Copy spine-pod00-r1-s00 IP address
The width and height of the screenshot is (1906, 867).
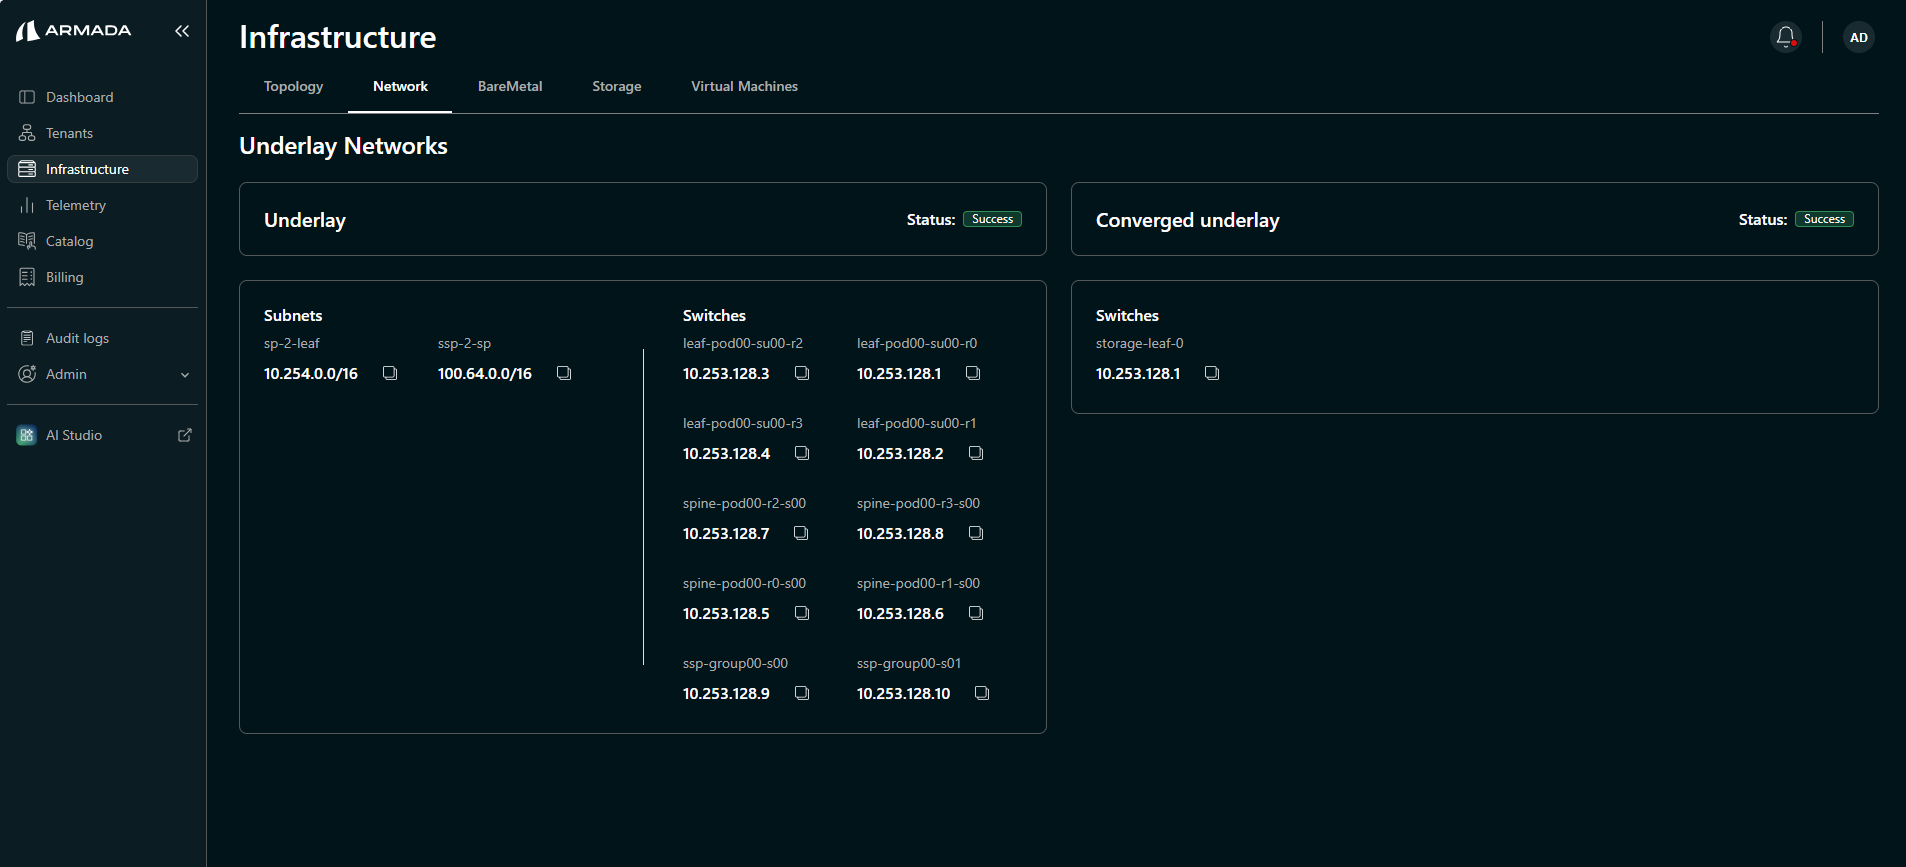pyautogui.click(x=976, y=613)
